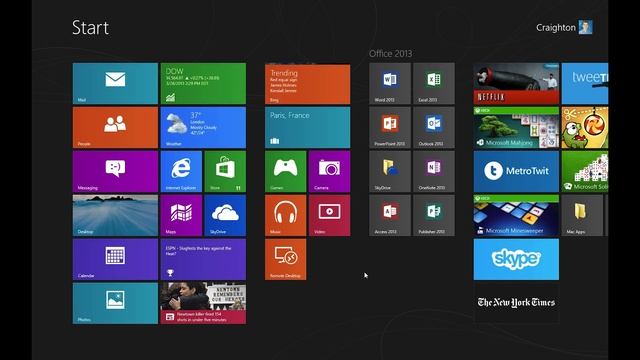640x360 pixels.
Task: Open Microsoft Solitaire tile
Action: [585, 171]
